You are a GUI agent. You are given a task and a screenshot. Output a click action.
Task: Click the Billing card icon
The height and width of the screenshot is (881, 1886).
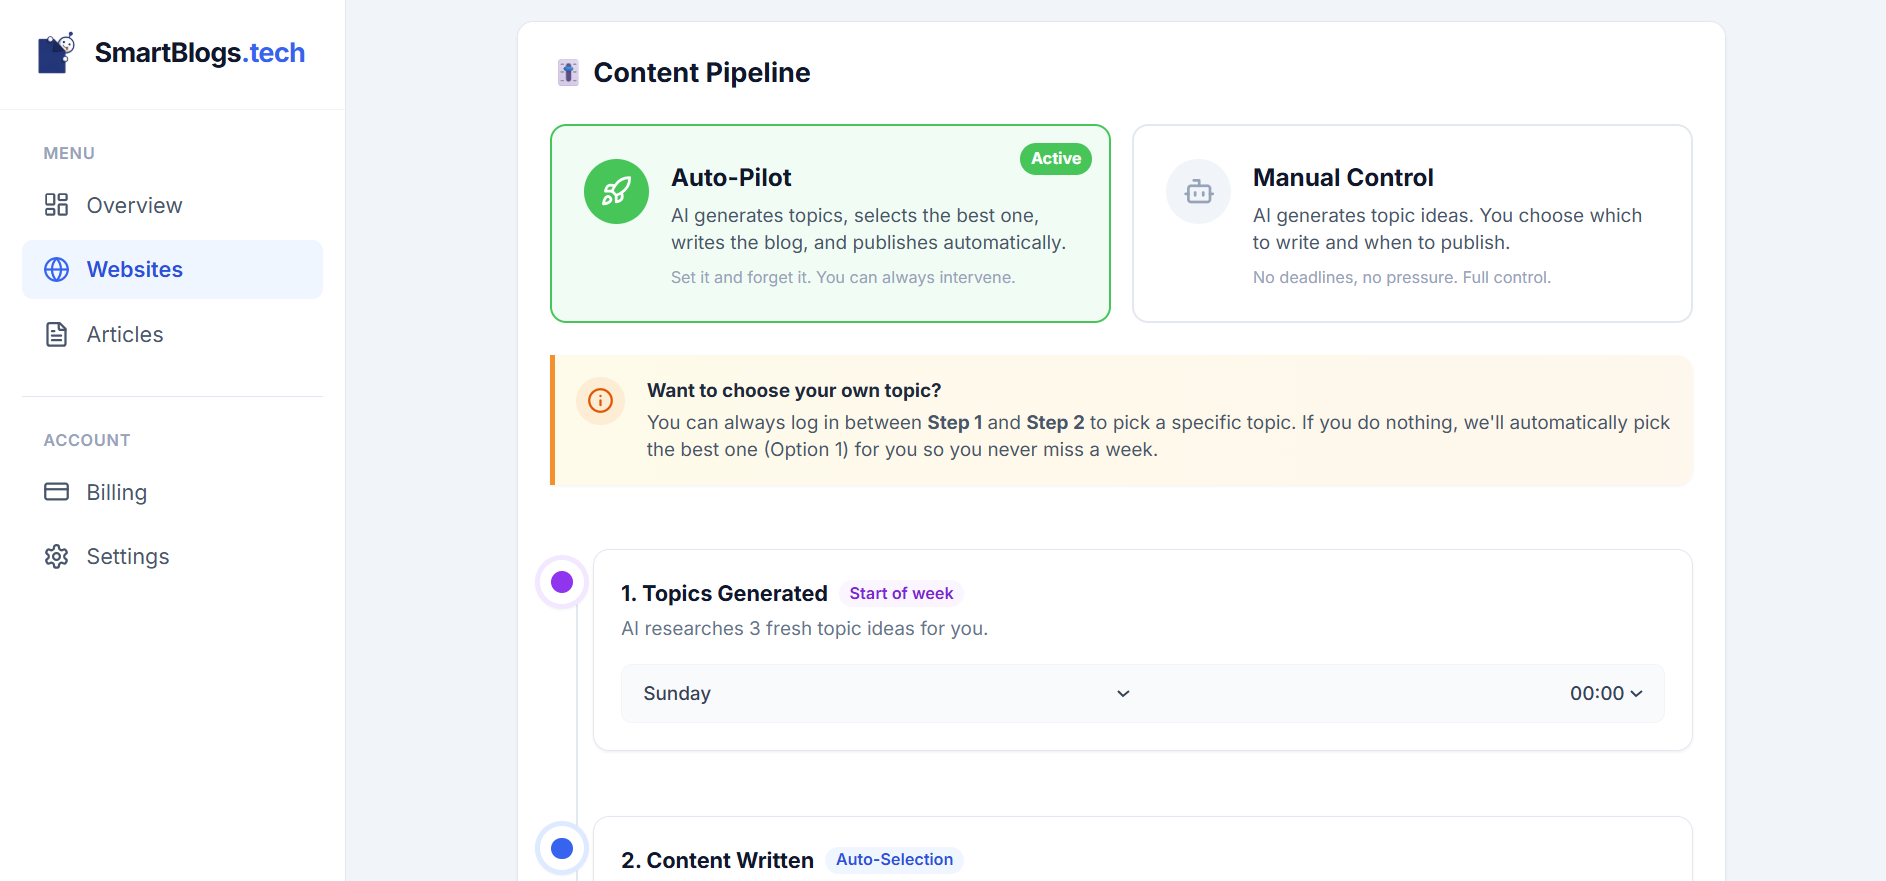click(56, 492)
